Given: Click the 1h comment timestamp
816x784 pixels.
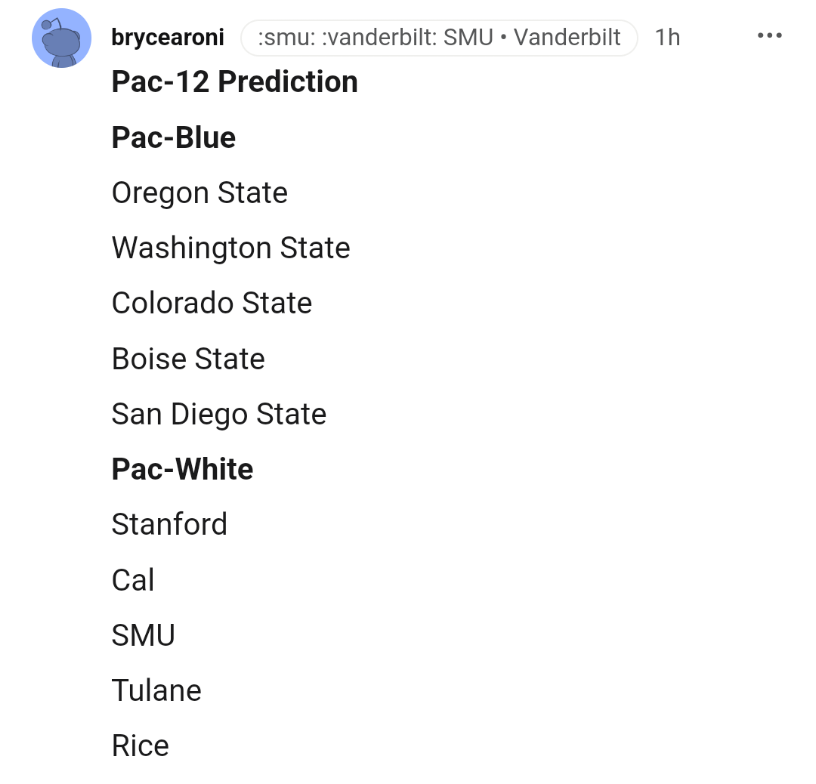Looking at the screenshot, I should pyautogui.click(x=667, y=37).
